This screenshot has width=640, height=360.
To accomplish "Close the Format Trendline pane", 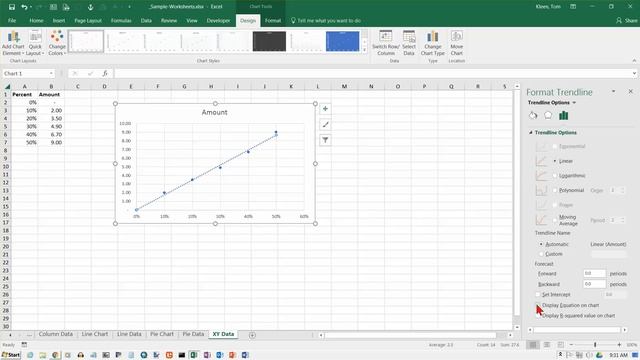I will click(x=630, y=91).
